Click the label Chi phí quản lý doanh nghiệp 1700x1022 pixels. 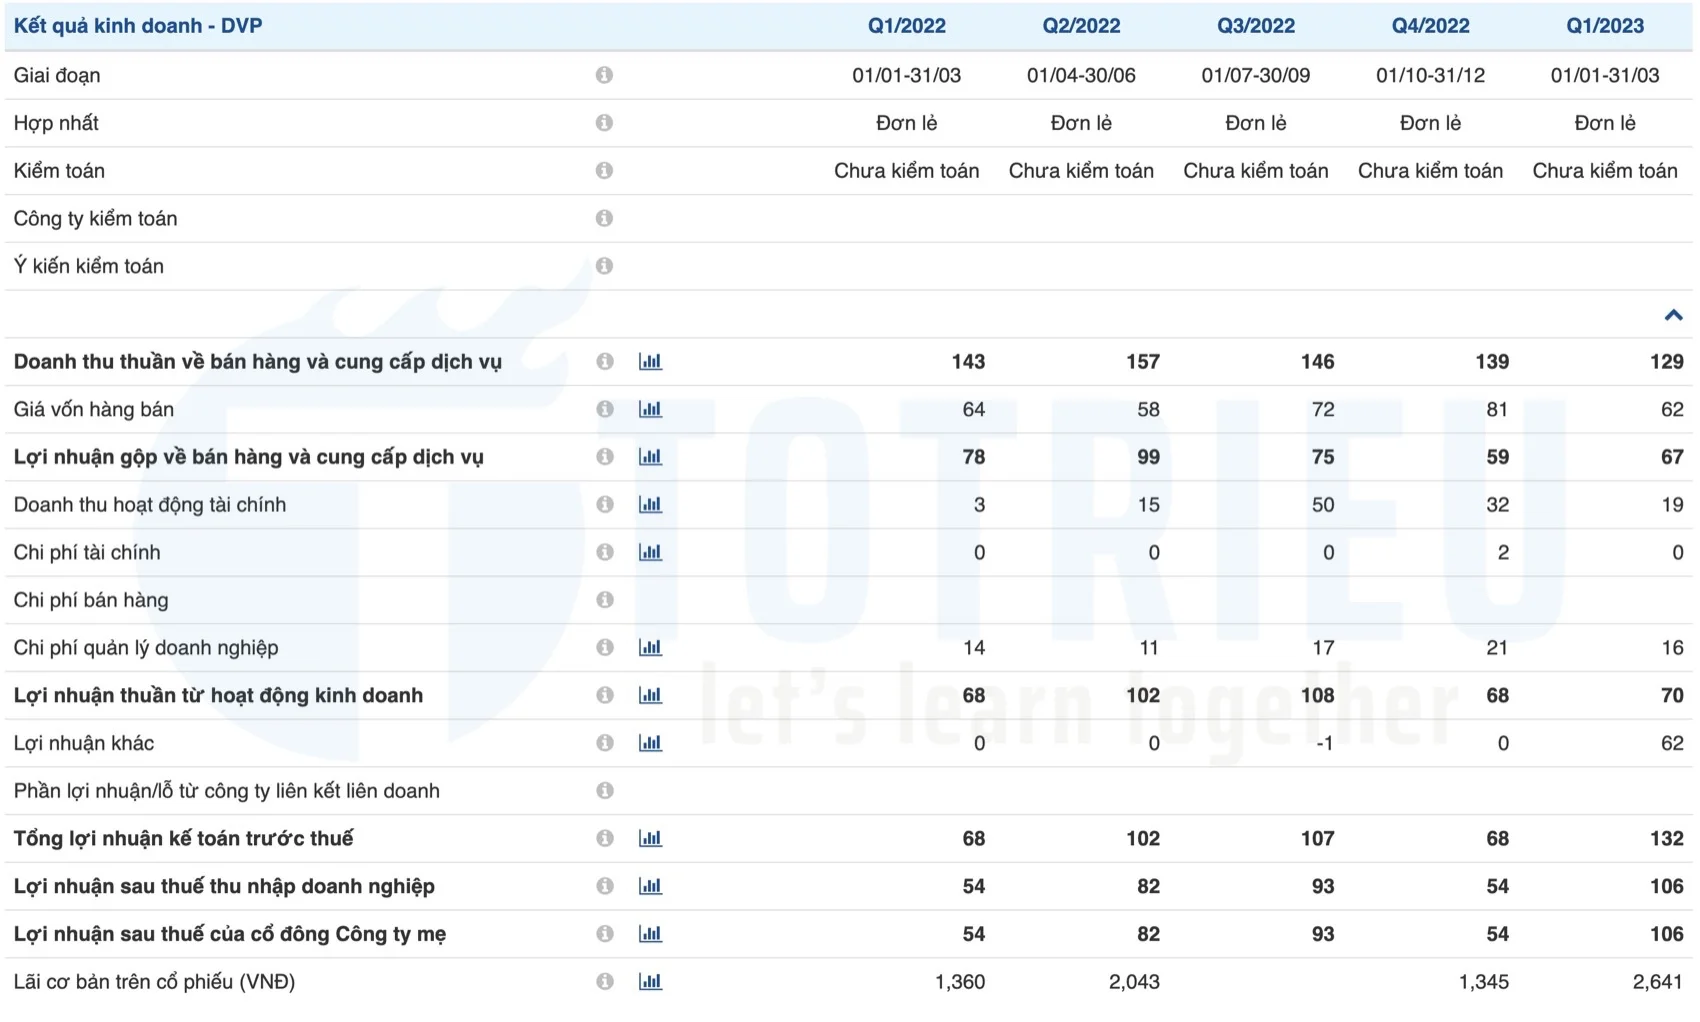tap(146, 648)
